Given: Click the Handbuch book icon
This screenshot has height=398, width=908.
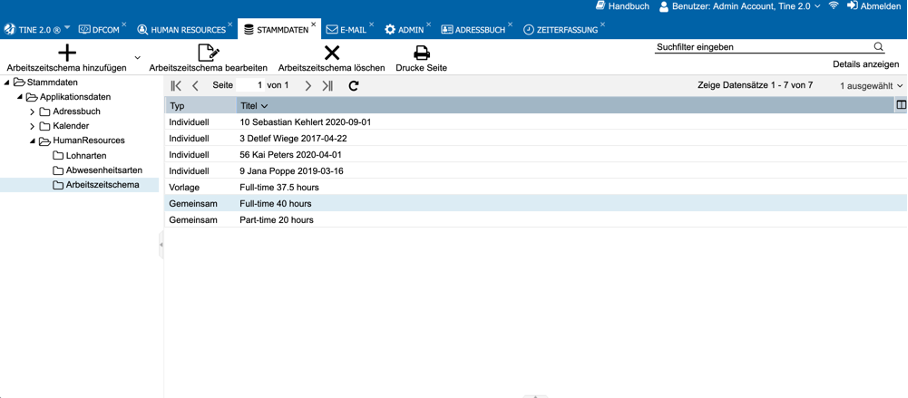Looking at the screenshot, I should coord(601,6).
